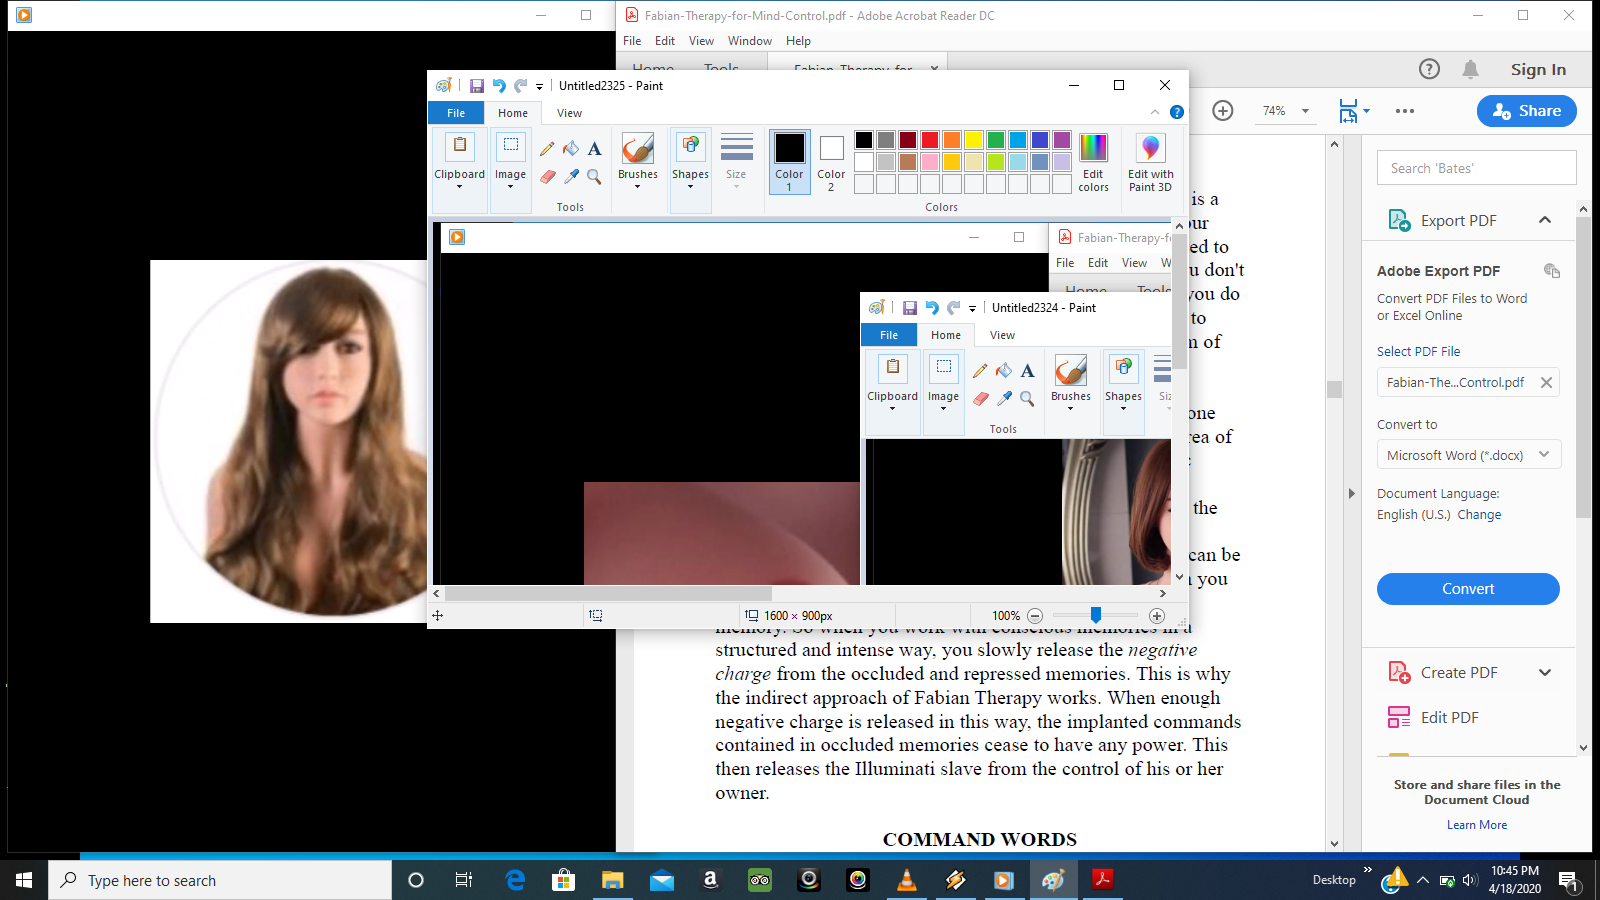This screenshot has height=900, width=1600.
Task: Click the Acrobat fit page icon
Action: pos(1349,111)
